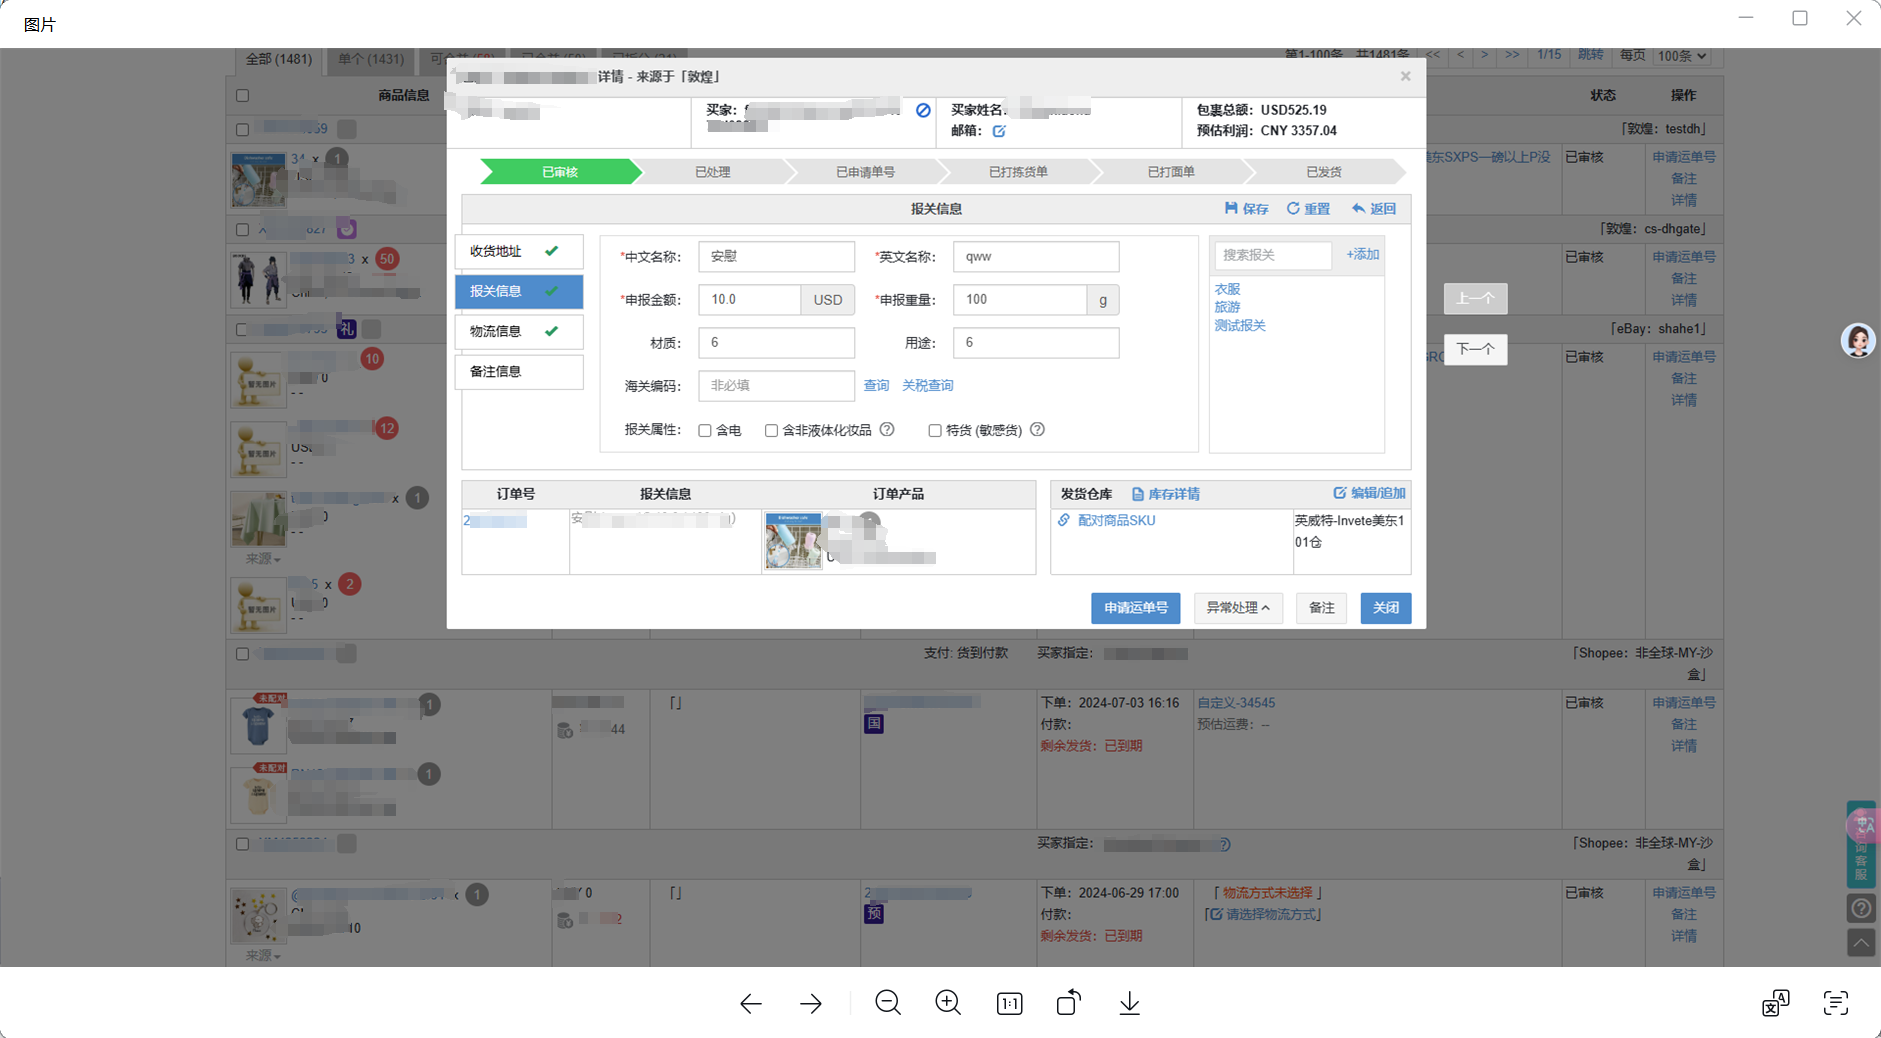Select the checkbox for the eBay shahe1 order

242,329
